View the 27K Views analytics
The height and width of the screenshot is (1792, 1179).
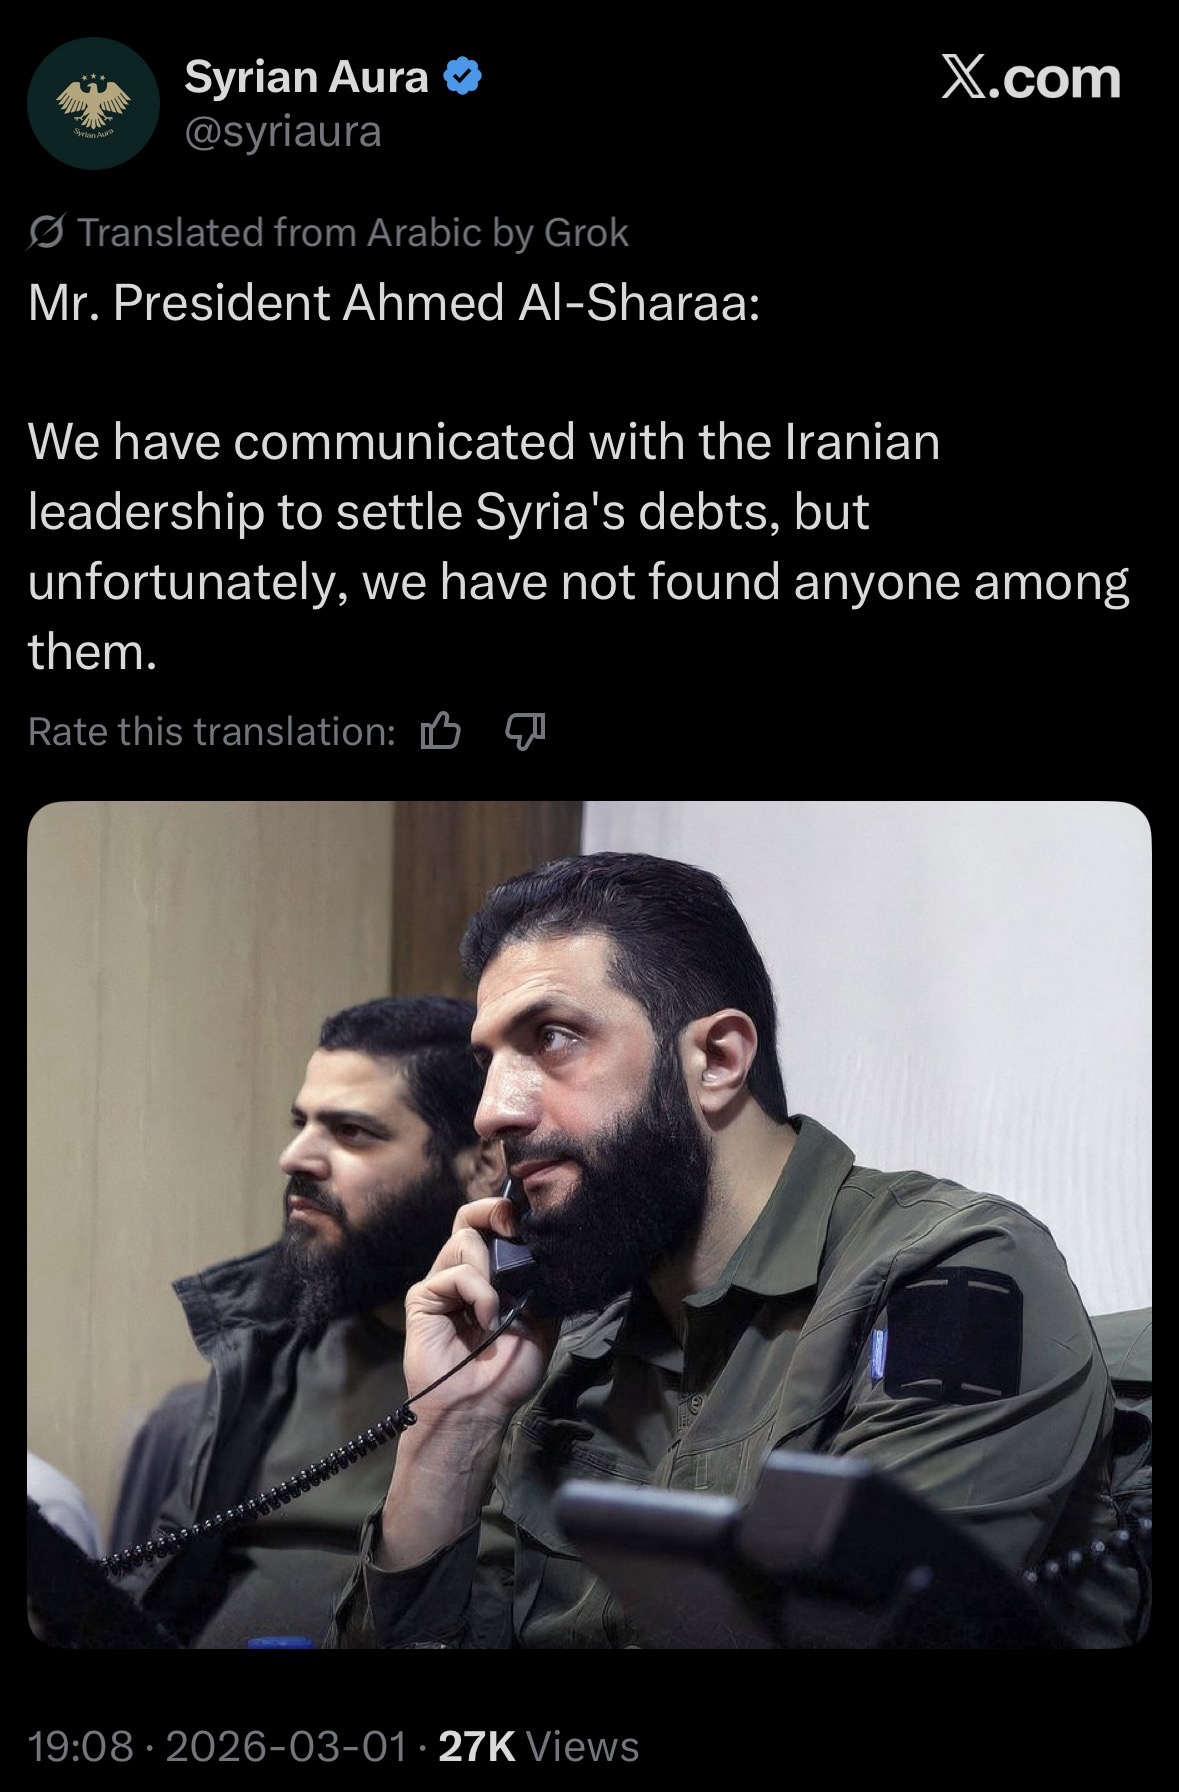pyautogui.click(x=539, y=1747)
